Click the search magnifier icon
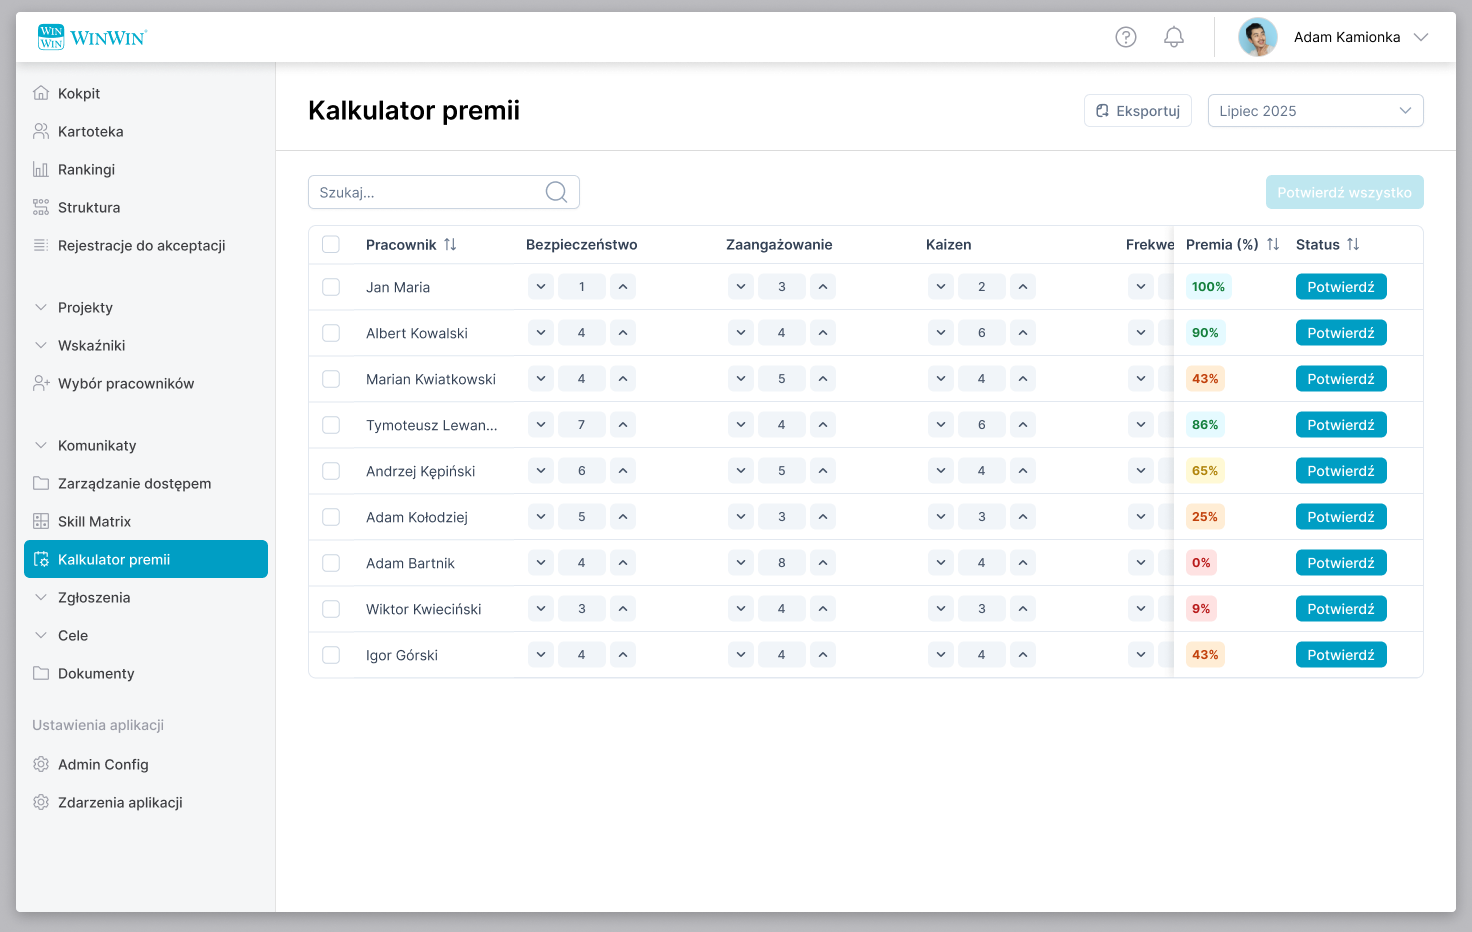Image resolution: width=1472 pixels, height=932 pixels. pos(557,192)
